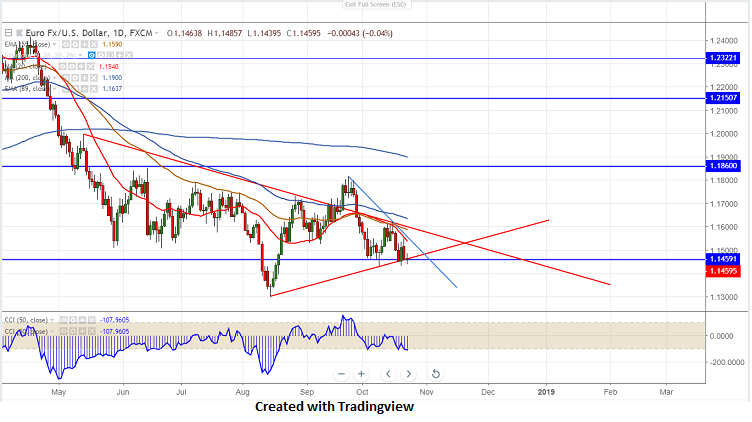Click the red current price label 1.14595
Image resolution: width=752 pixels, height=422 pixels.
(723, 271)
